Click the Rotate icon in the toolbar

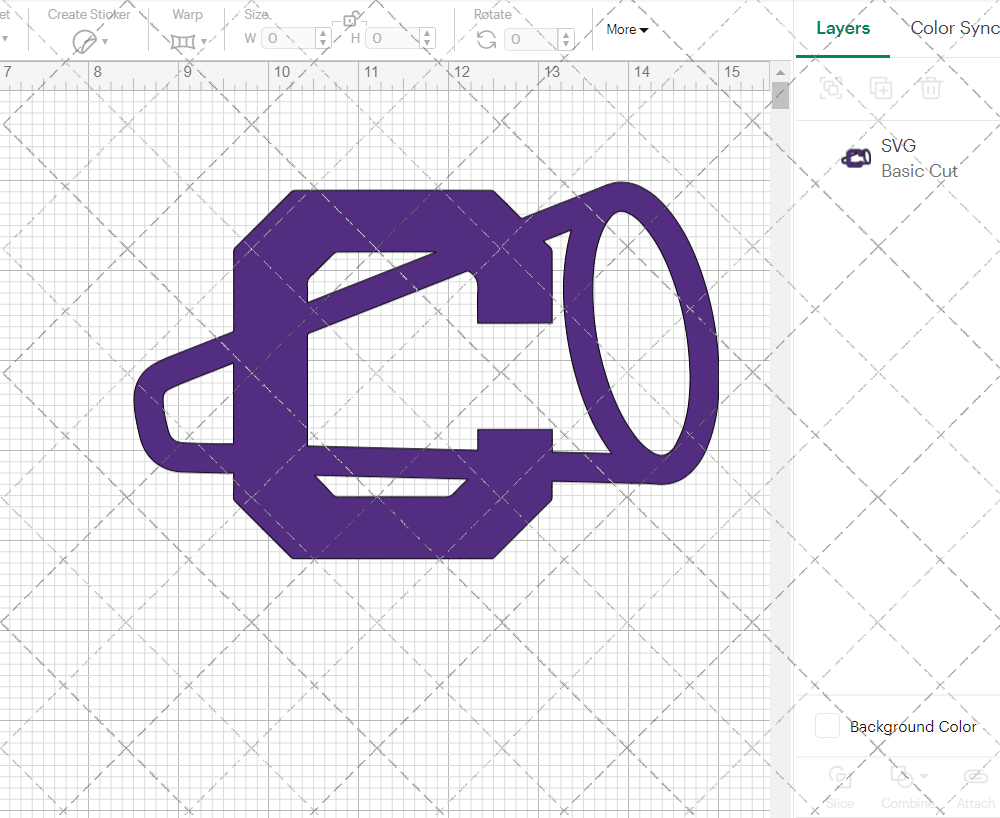pos(487,40)
